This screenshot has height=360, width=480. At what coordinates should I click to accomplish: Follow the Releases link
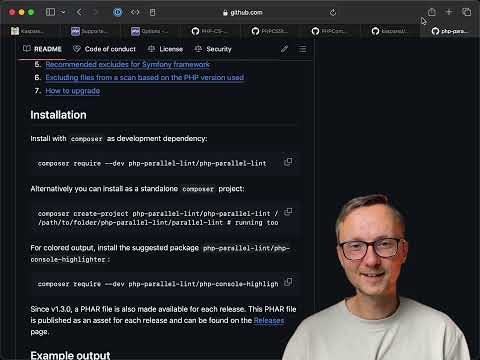click(x=269, y=321)
